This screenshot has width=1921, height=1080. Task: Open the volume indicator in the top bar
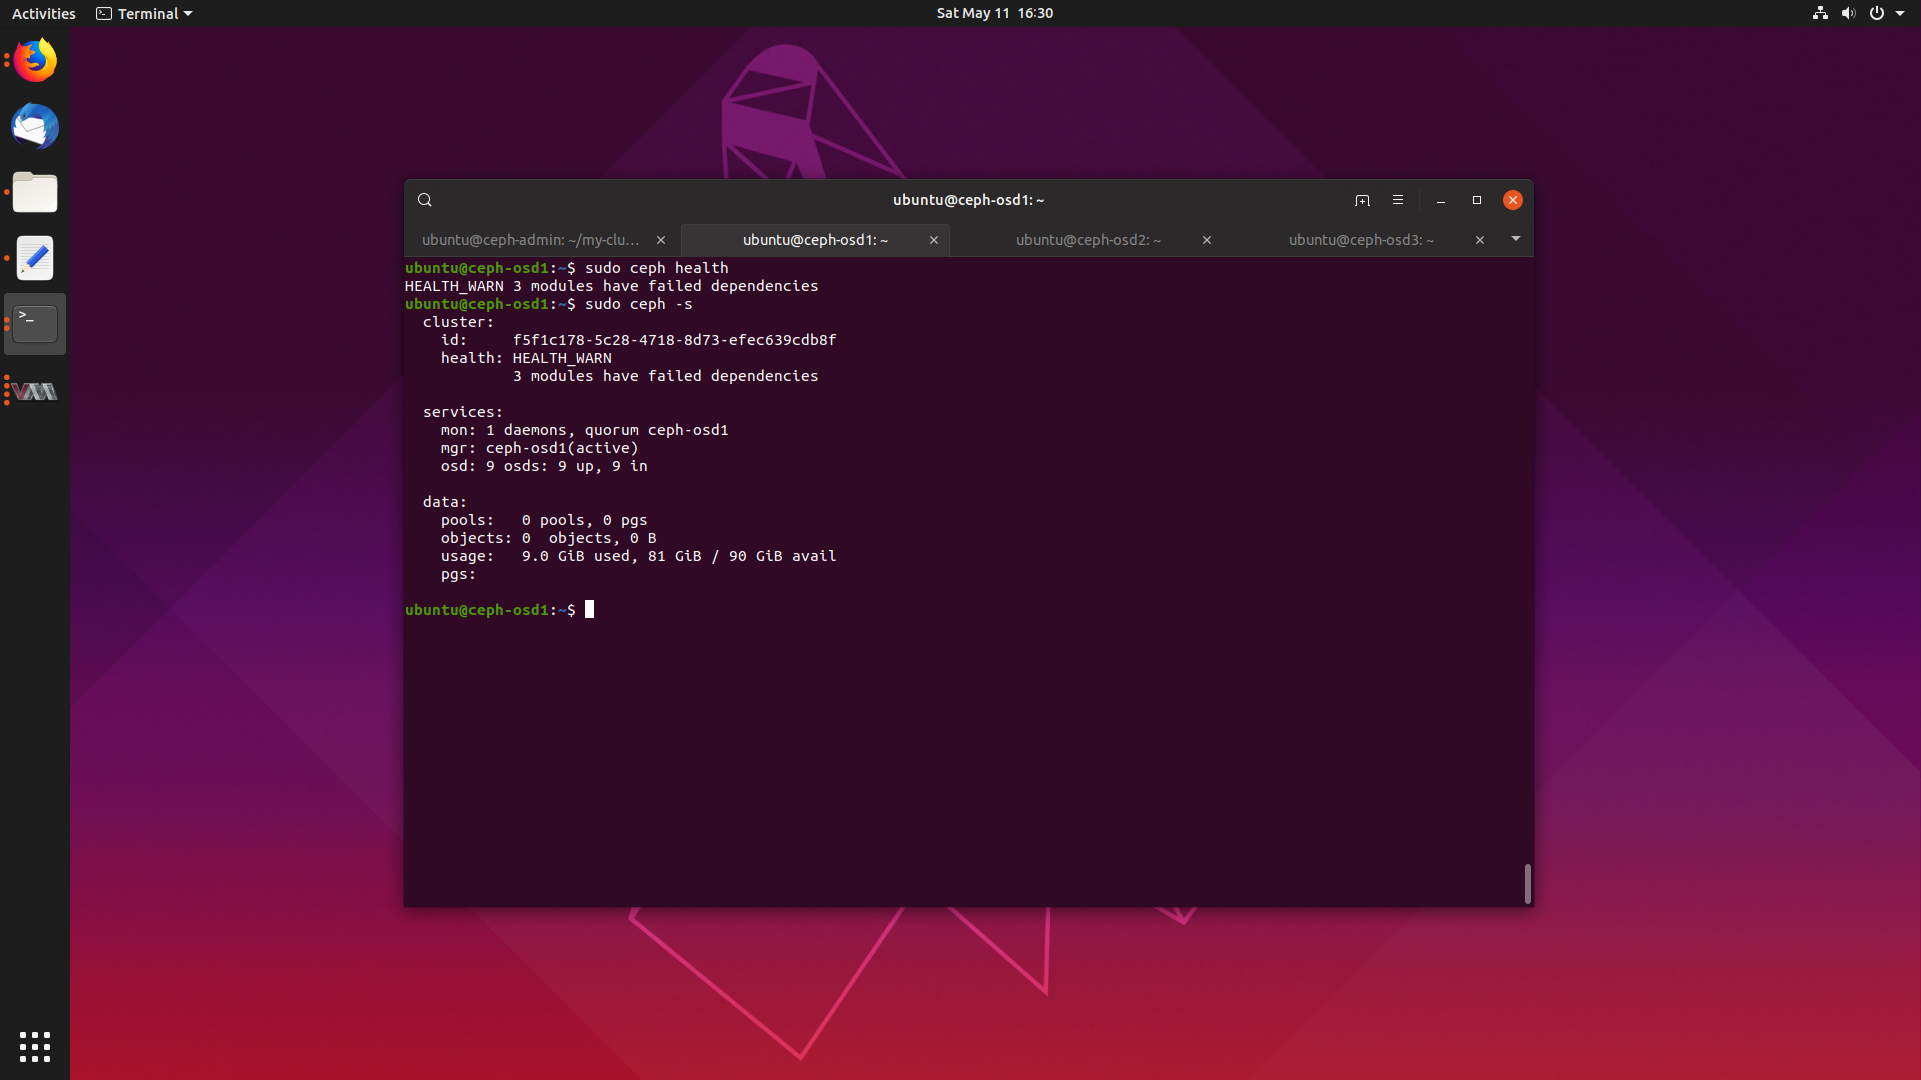[x=1848, y=13]
